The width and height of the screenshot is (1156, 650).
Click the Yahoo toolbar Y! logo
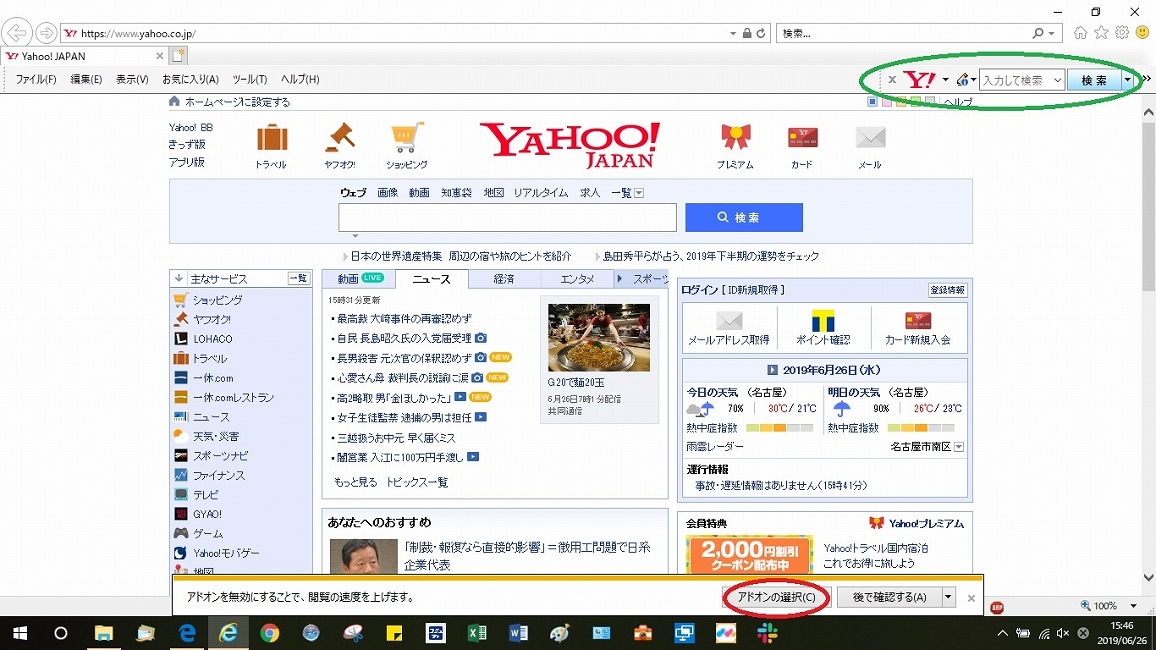(x=919, y=80)
